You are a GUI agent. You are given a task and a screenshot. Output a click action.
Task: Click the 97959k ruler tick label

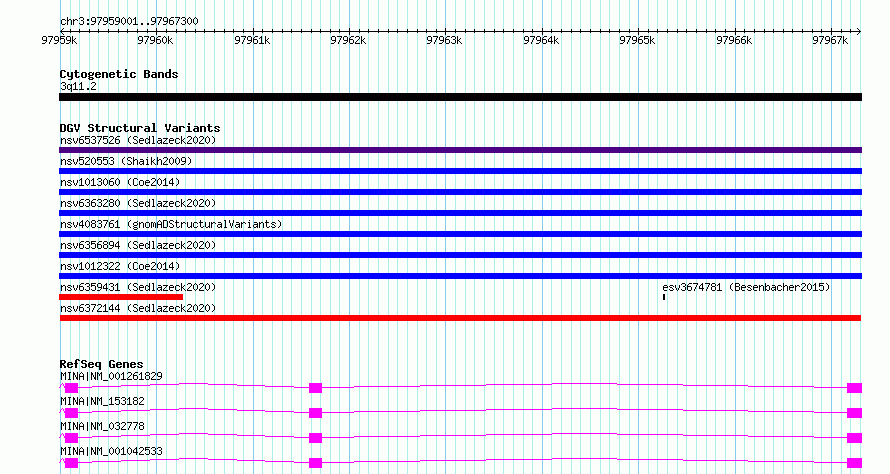60,40
